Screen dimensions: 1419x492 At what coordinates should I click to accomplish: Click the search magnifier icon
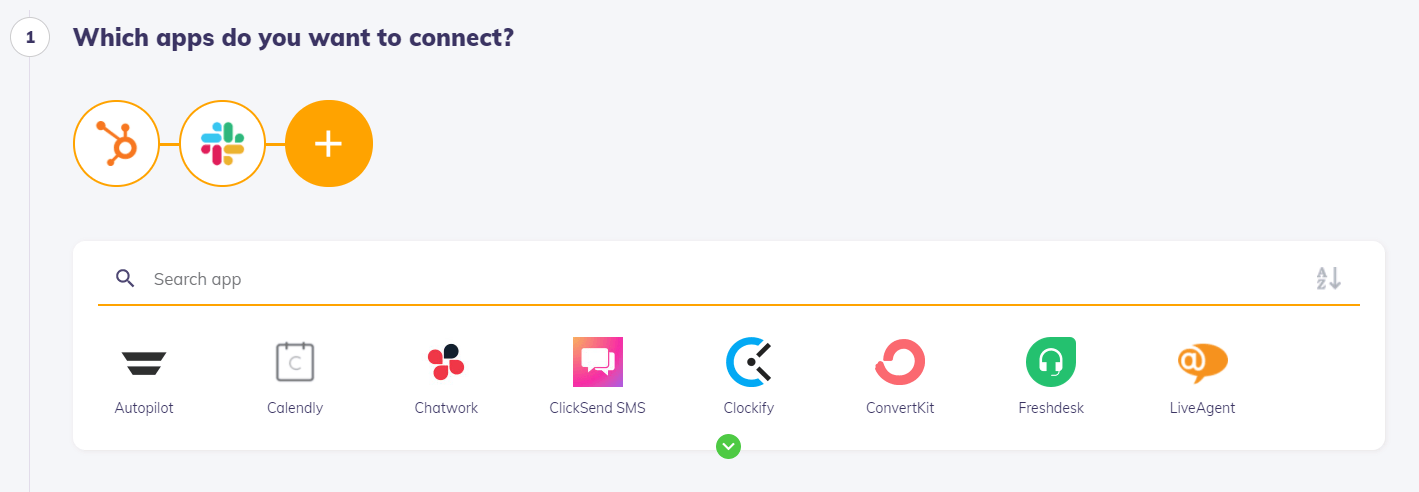pyautogui.click(x=125, y=278)
